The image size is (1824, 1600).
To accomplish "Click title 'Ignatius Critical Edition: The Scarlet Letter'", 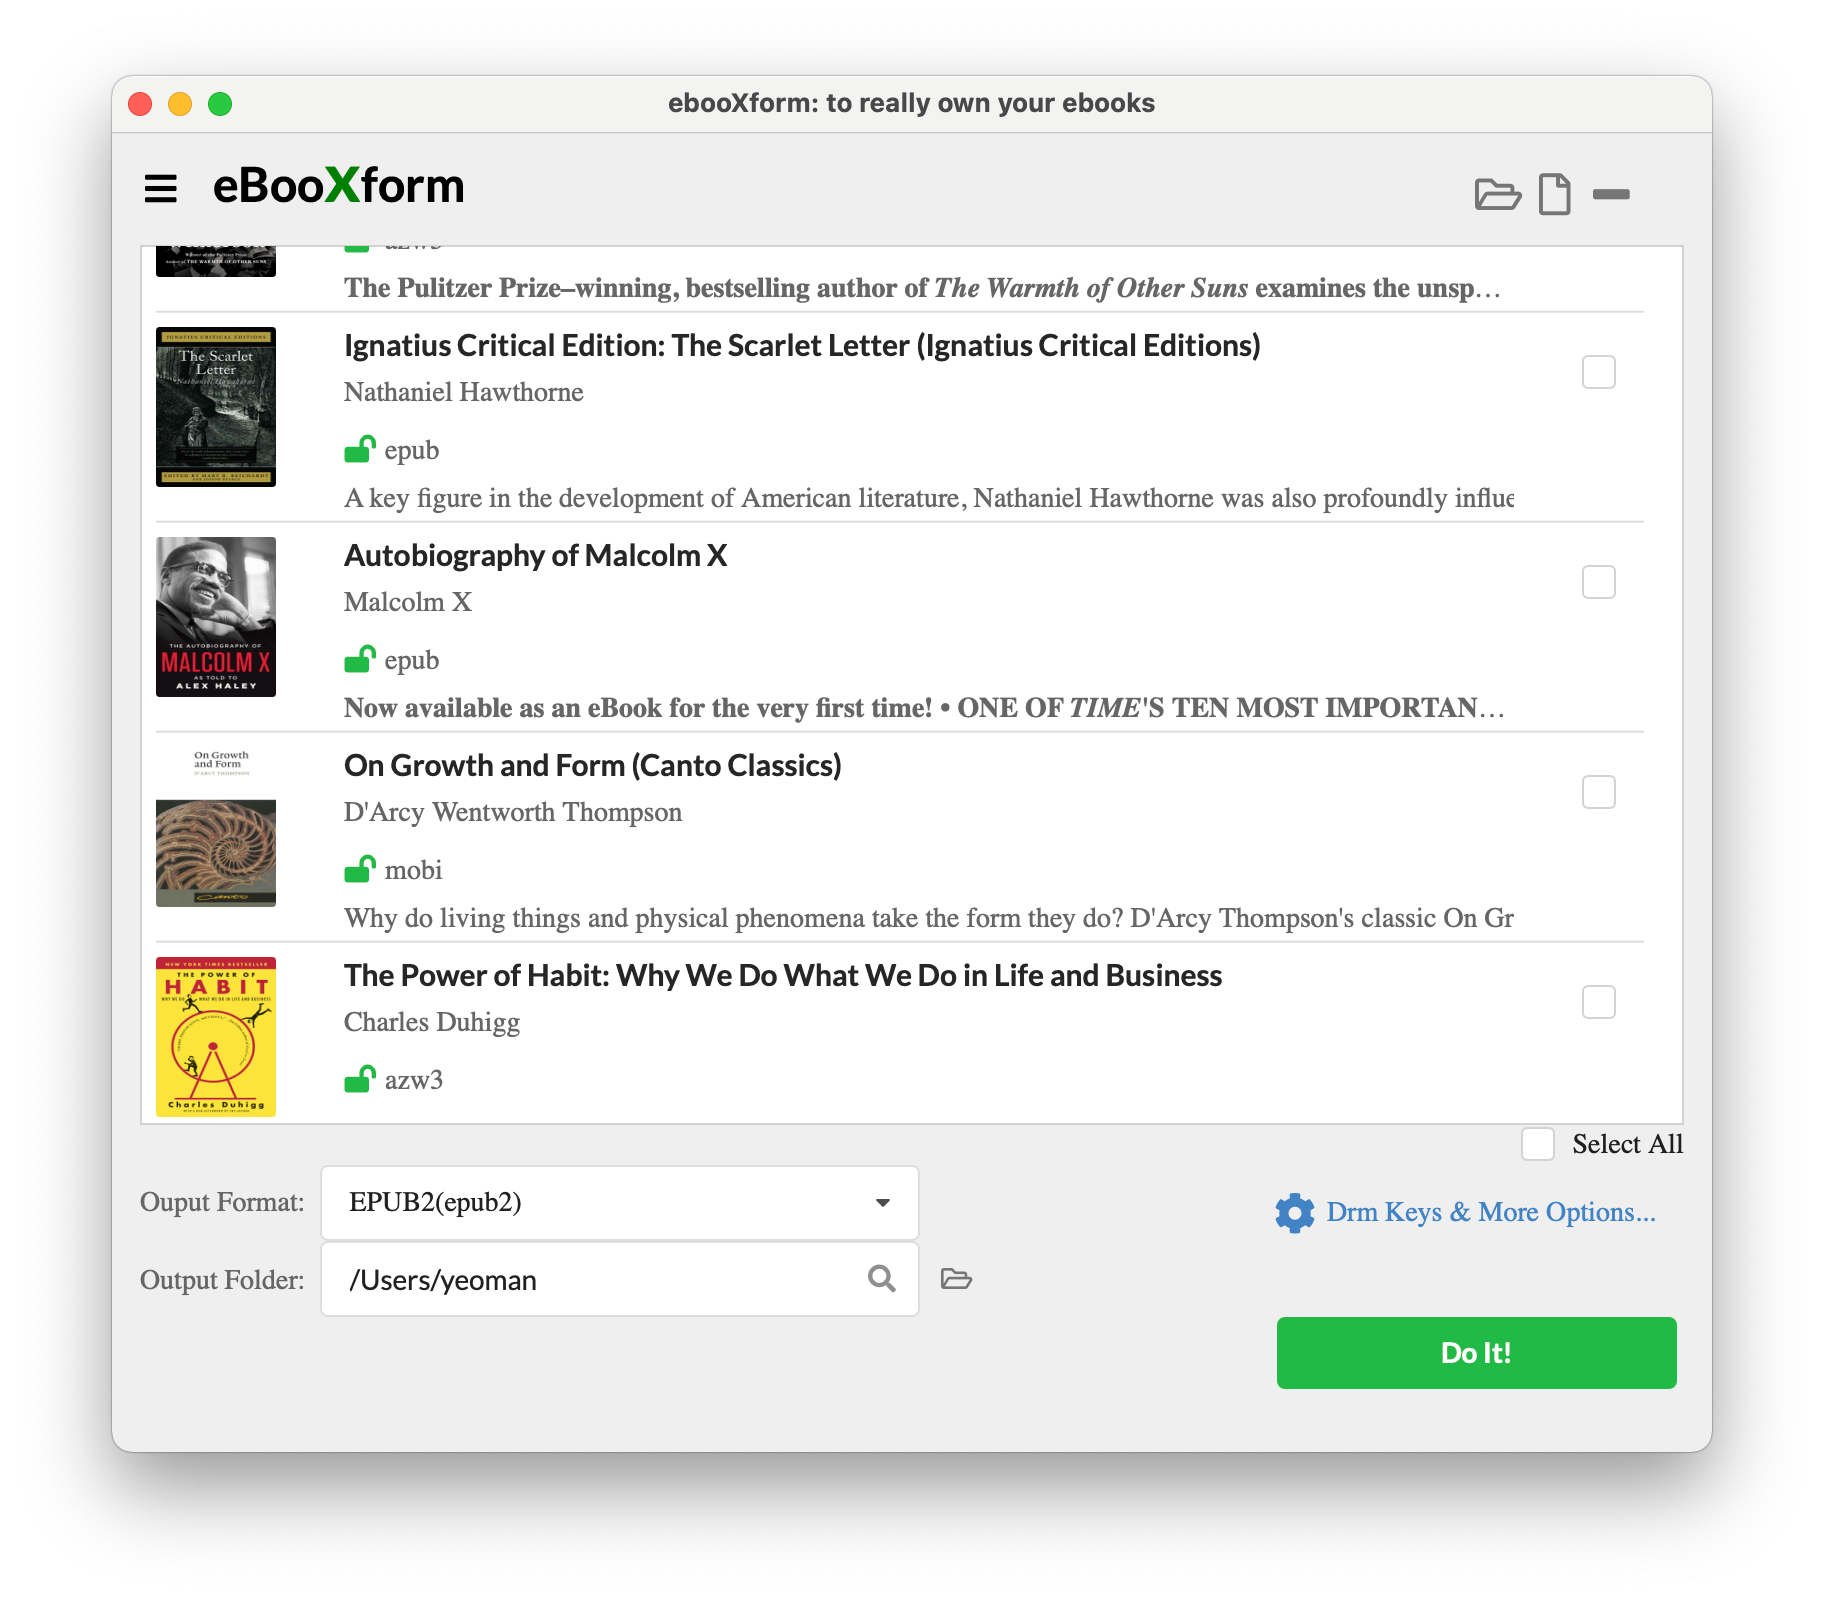I will click(802, 346).
